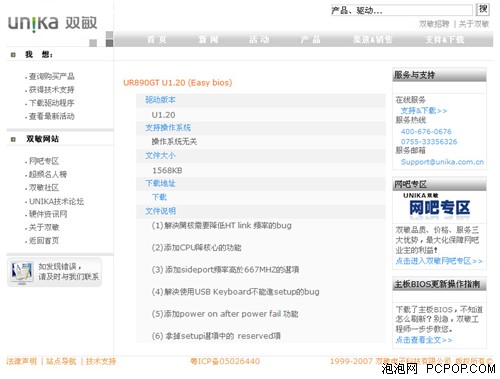Screen dimensions: 500x379
Task: Open 硬件资讯网 in the sidebar
Action: [x=48, y=214]
